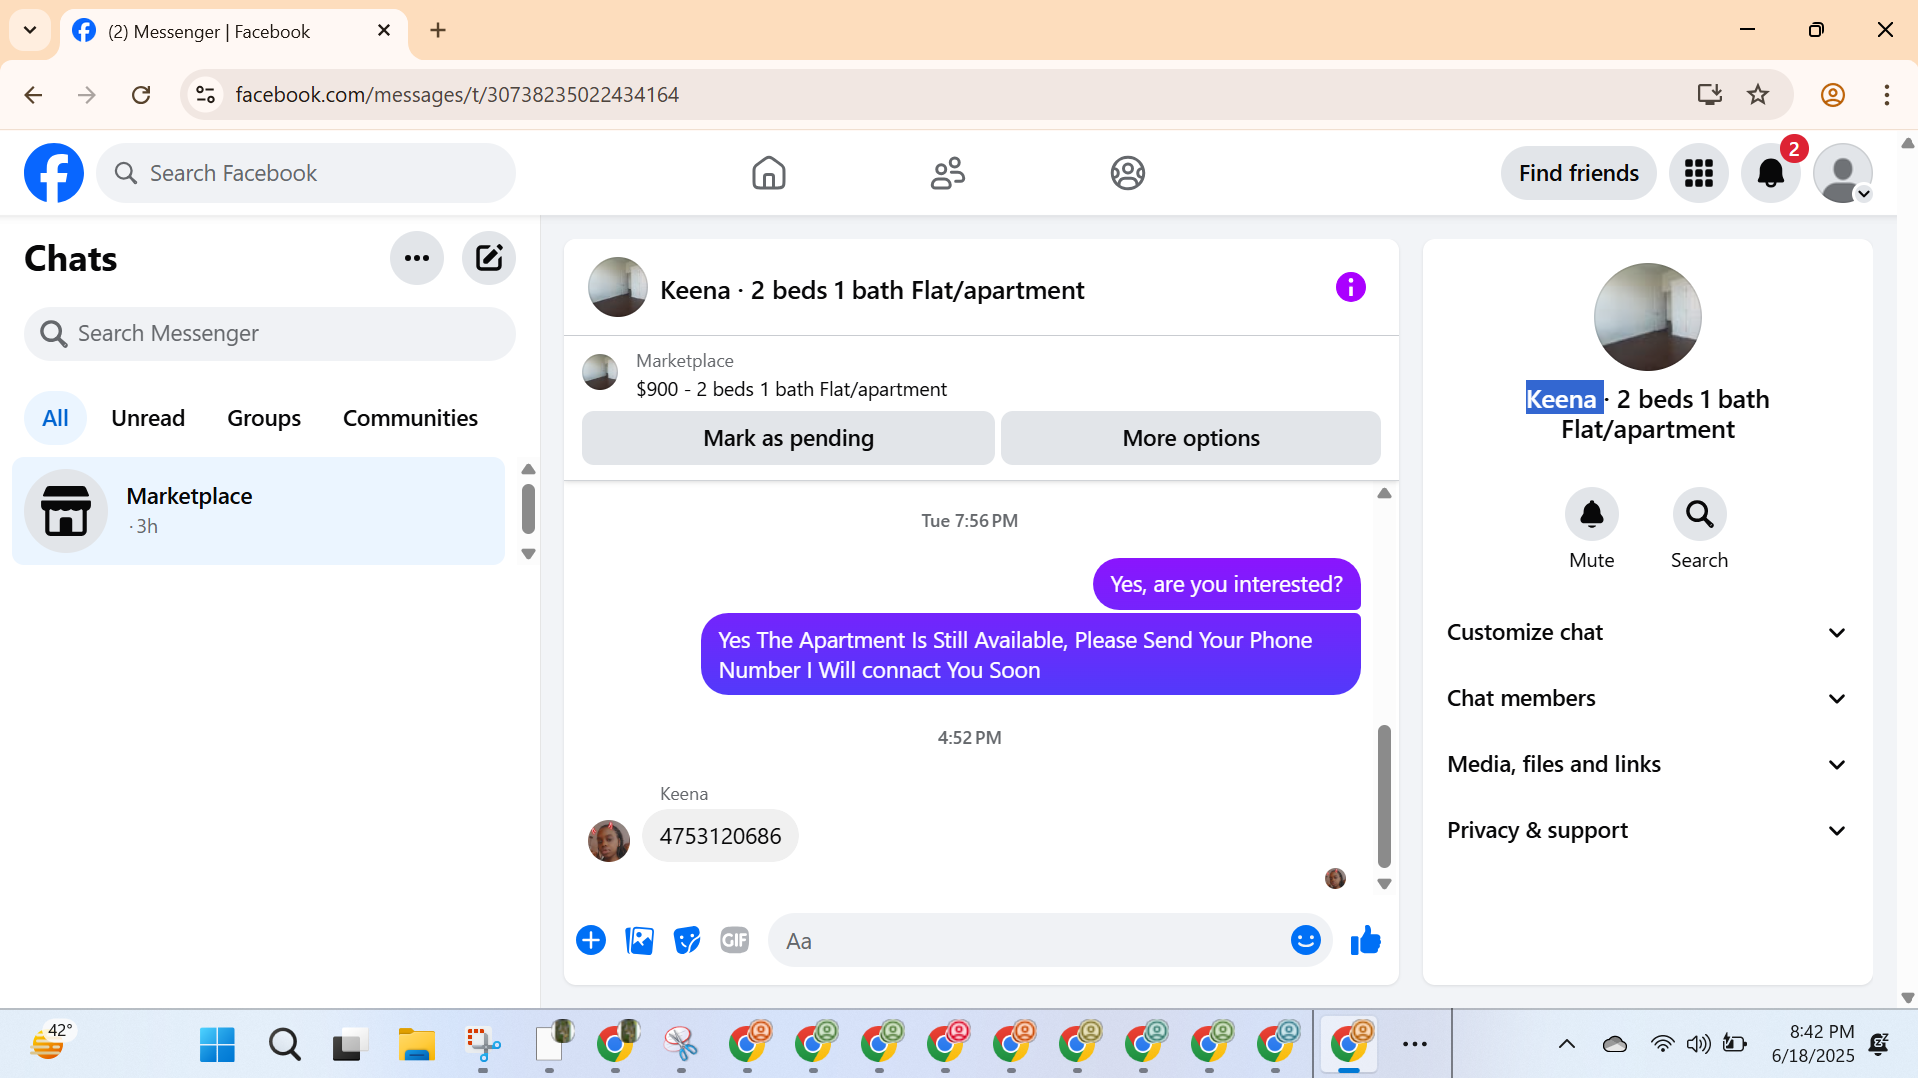
Task: Open the Friends icon in top navigation
Action: (x=947, y=173)
